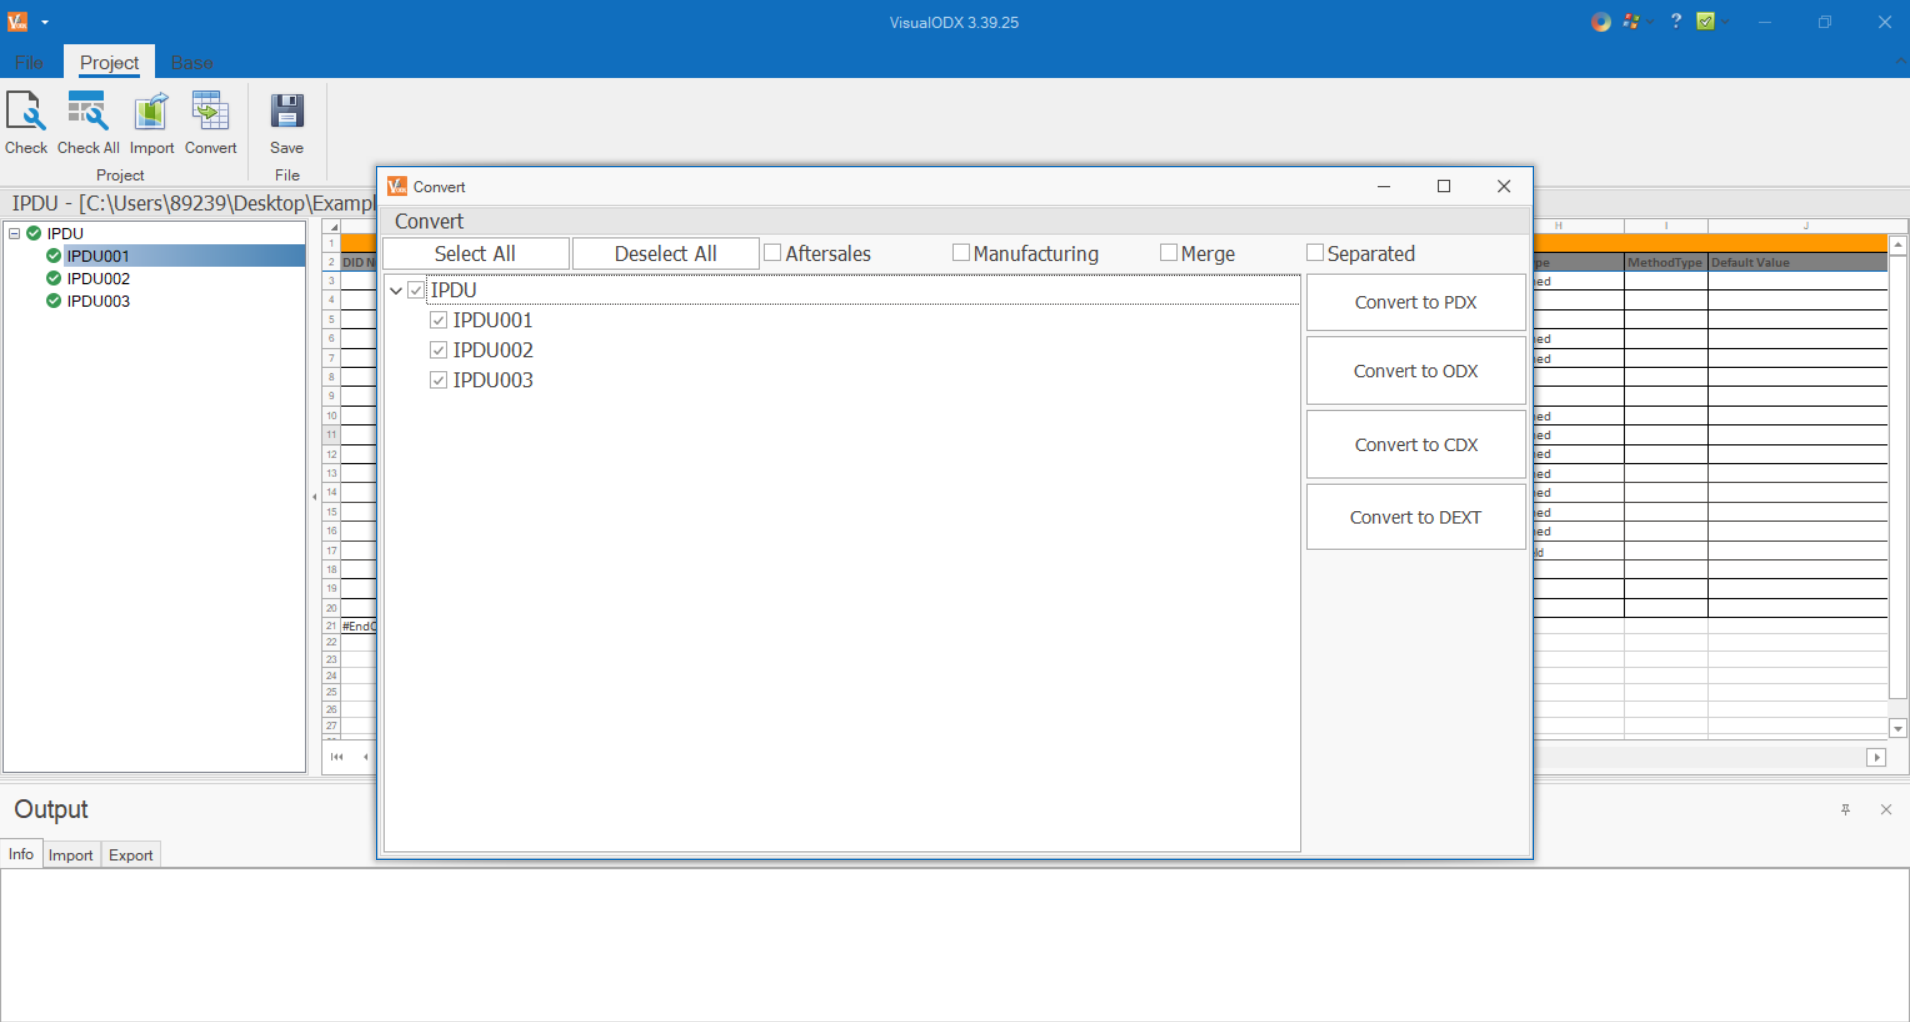Click the first-sheet navigation arrow in spreadsheet
The image size is (1910, 1022).
coord(337,757)
